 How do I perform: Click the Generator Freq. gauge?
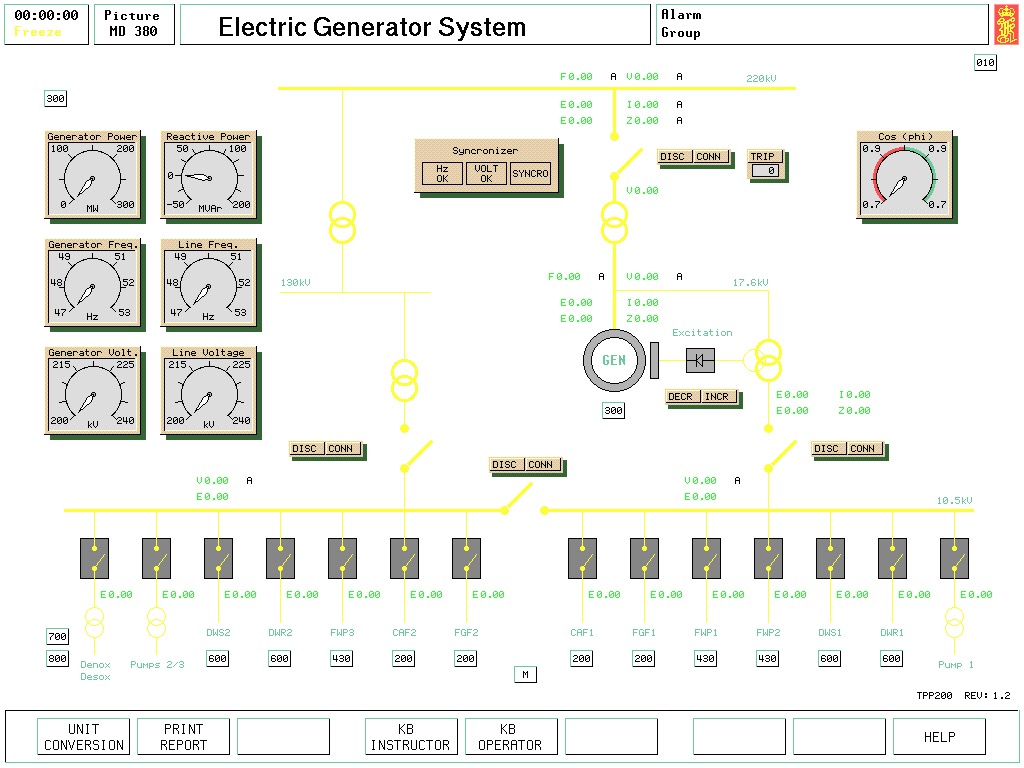click(x=92, y=282)
